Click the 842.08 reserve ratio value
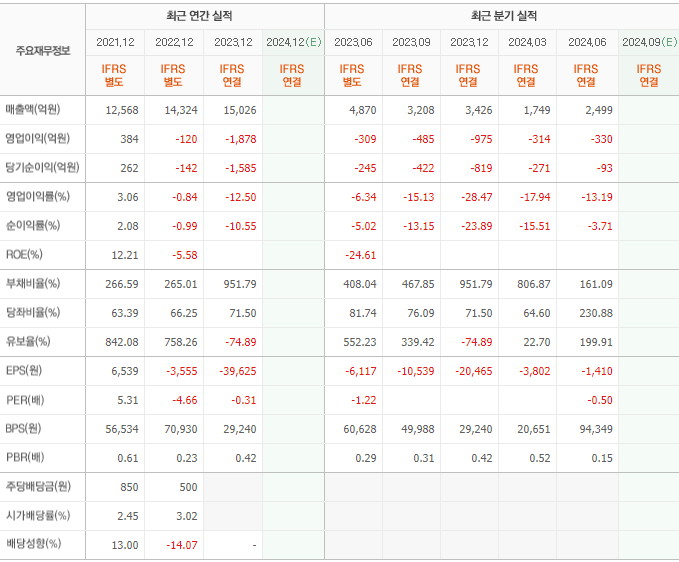Viewport: 679px width, 562px height. tap(122, 342)
